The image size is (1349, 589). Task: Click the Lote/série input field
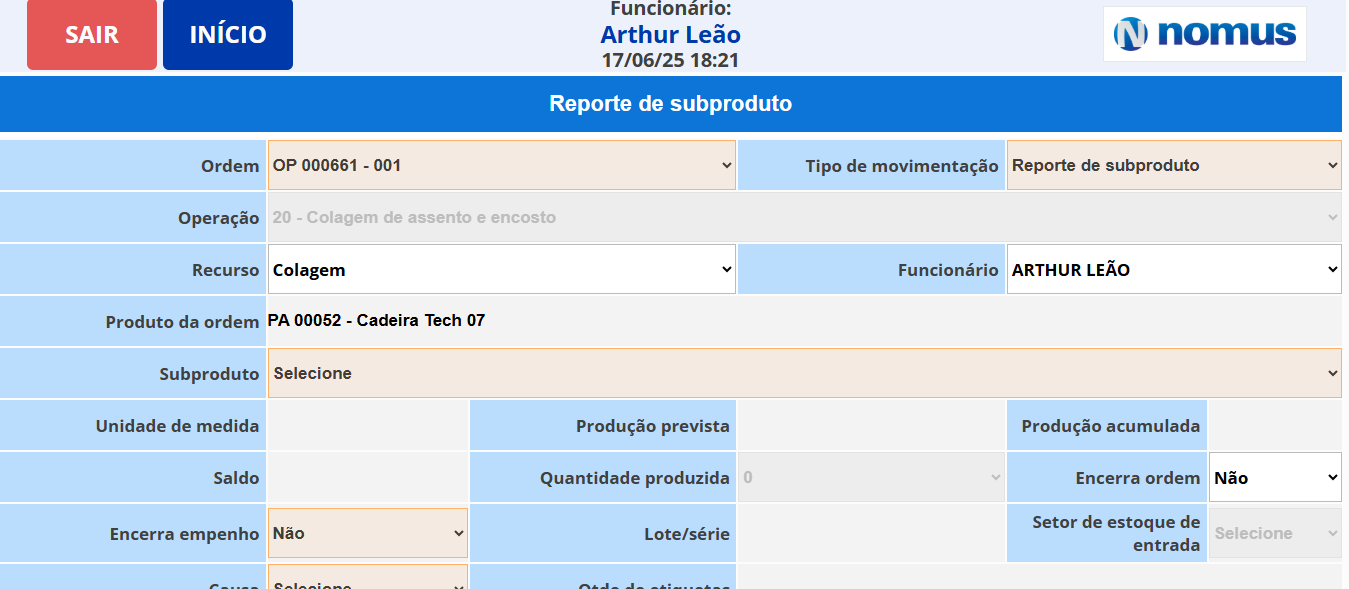click(871, 533)
